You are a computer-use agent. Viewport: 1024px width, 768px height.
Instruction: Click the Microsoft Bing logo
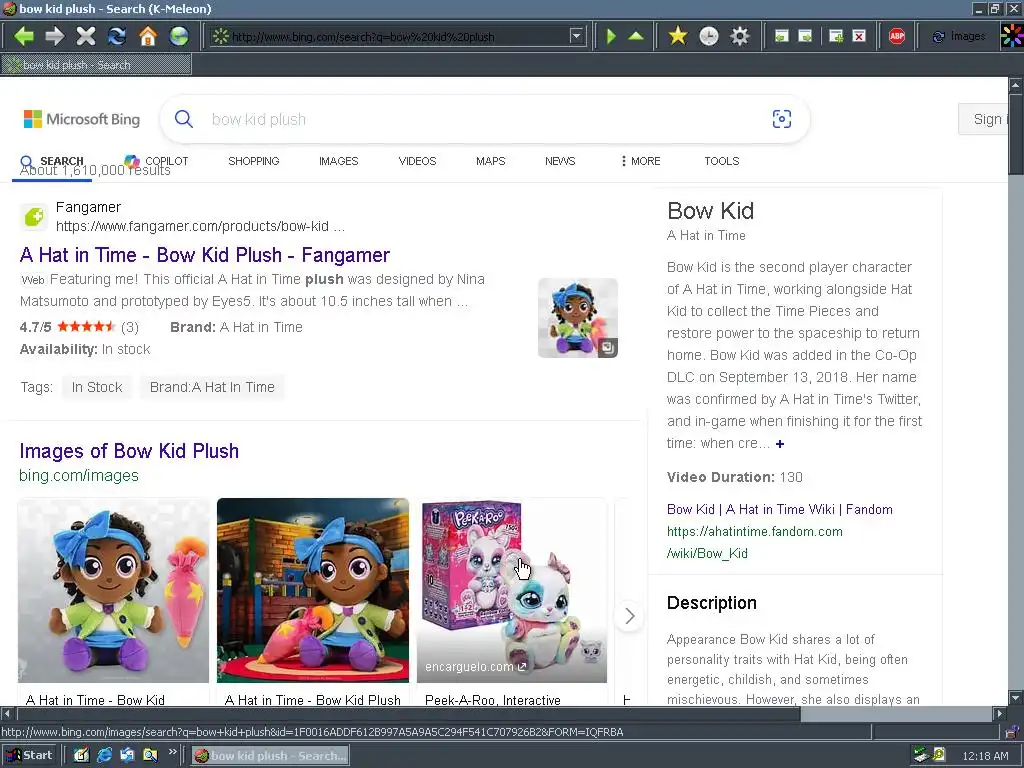click(82, 119)
